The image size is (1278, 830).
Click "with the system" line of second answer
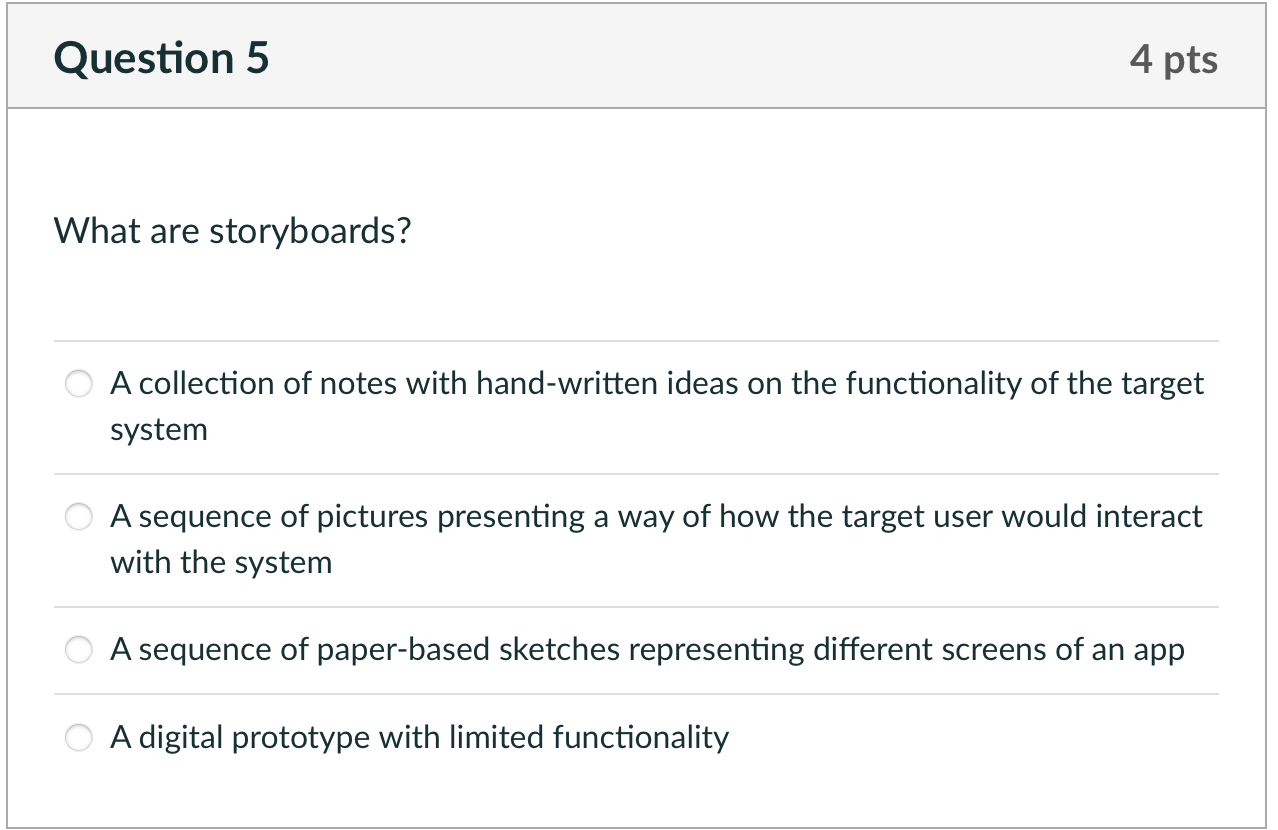221,563
